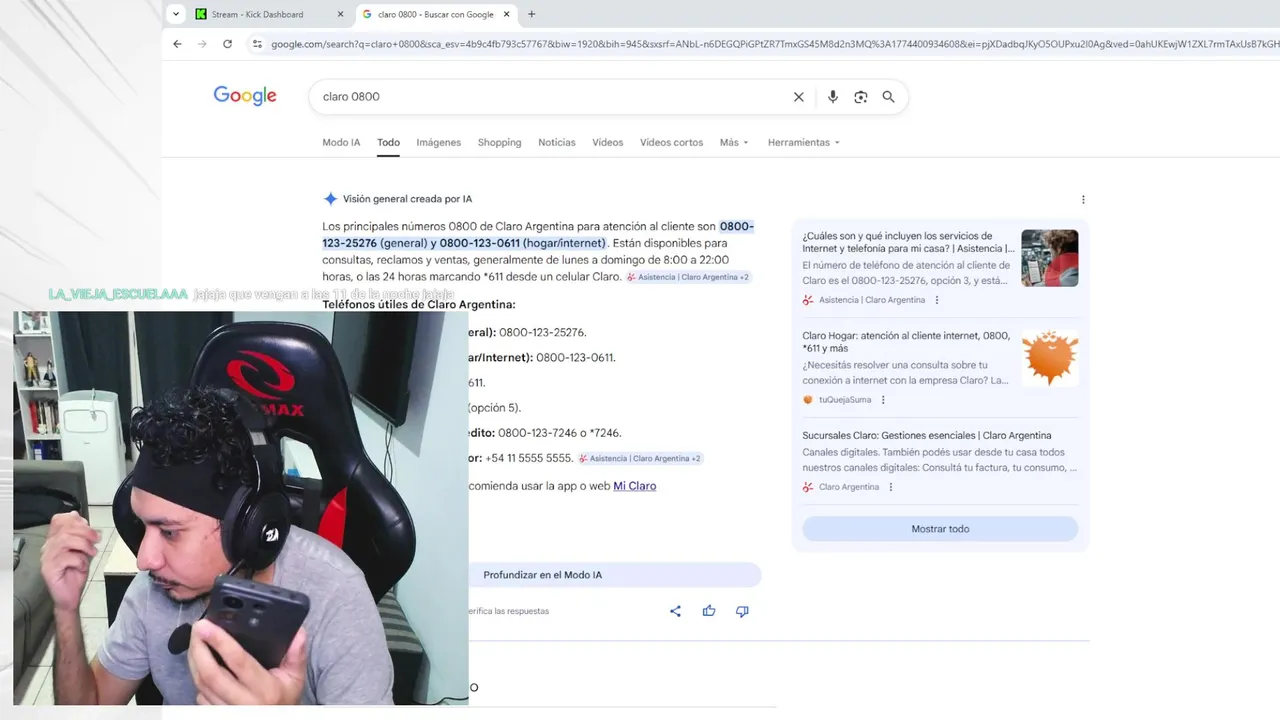The height and width of the screenshot is (720, 1280).
Task: Click the Mostrar todo button
Action: coord(940,529)
